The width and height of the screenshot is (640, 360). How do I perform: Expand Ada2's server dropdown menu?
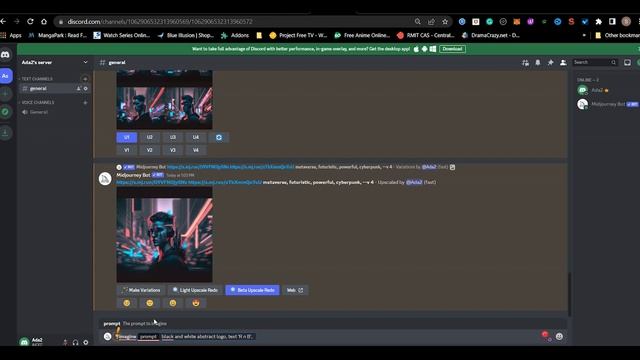pos(85,62)
